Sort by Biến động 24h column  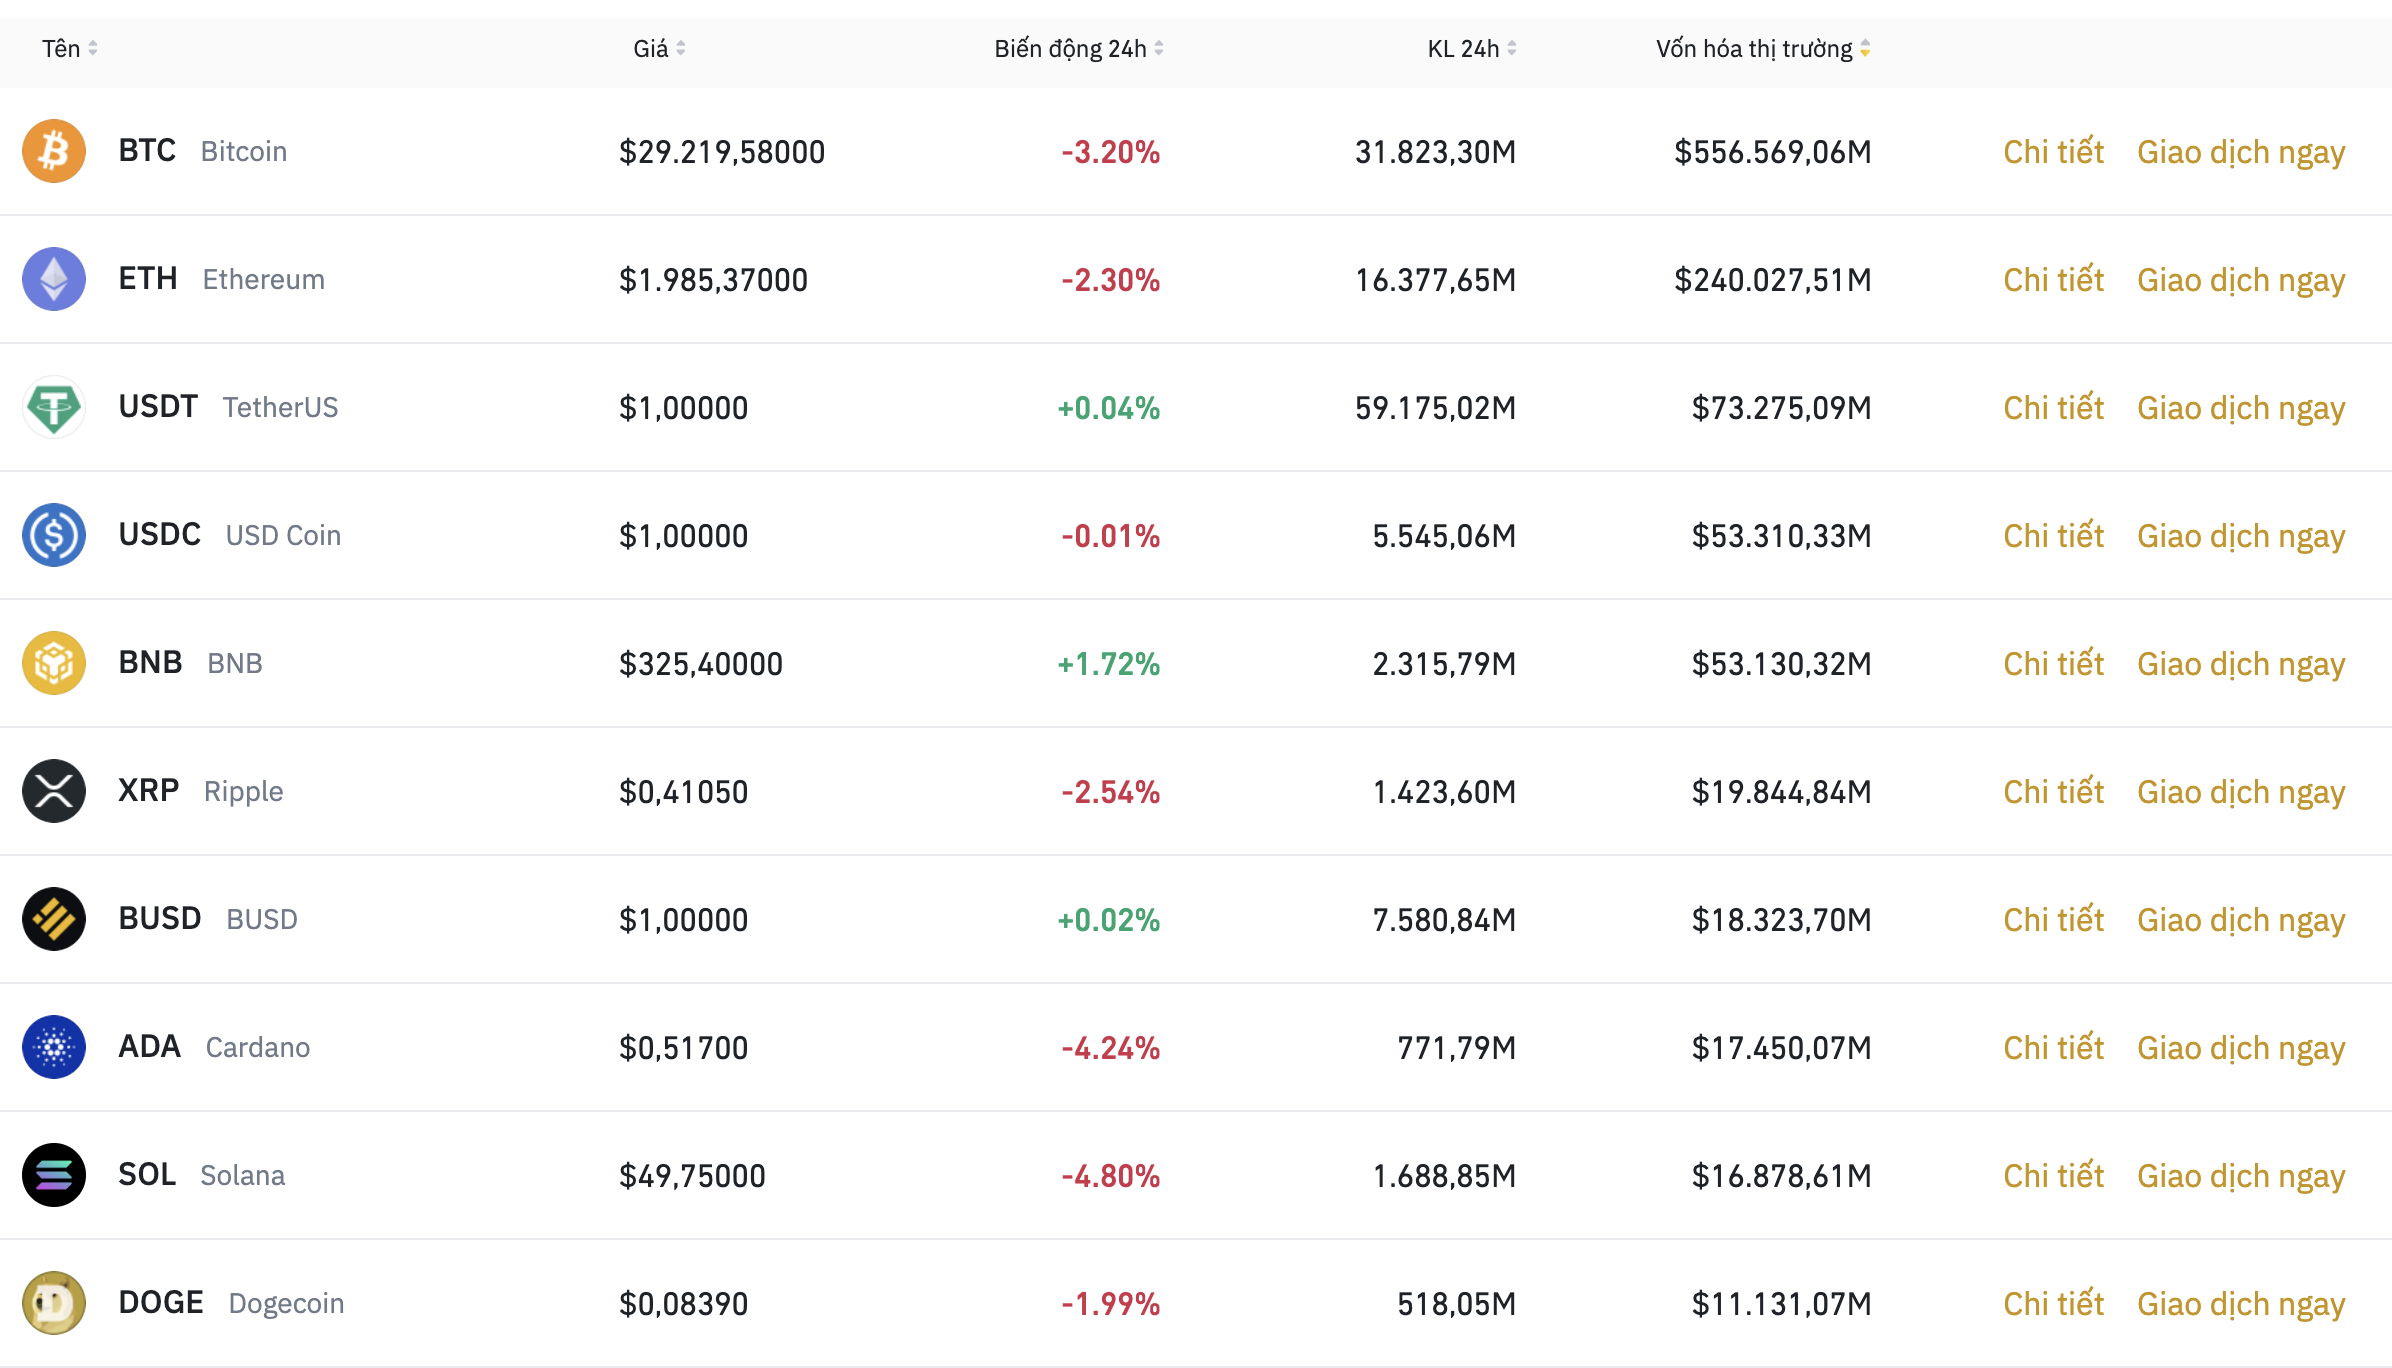click(x=1078, y=48)
